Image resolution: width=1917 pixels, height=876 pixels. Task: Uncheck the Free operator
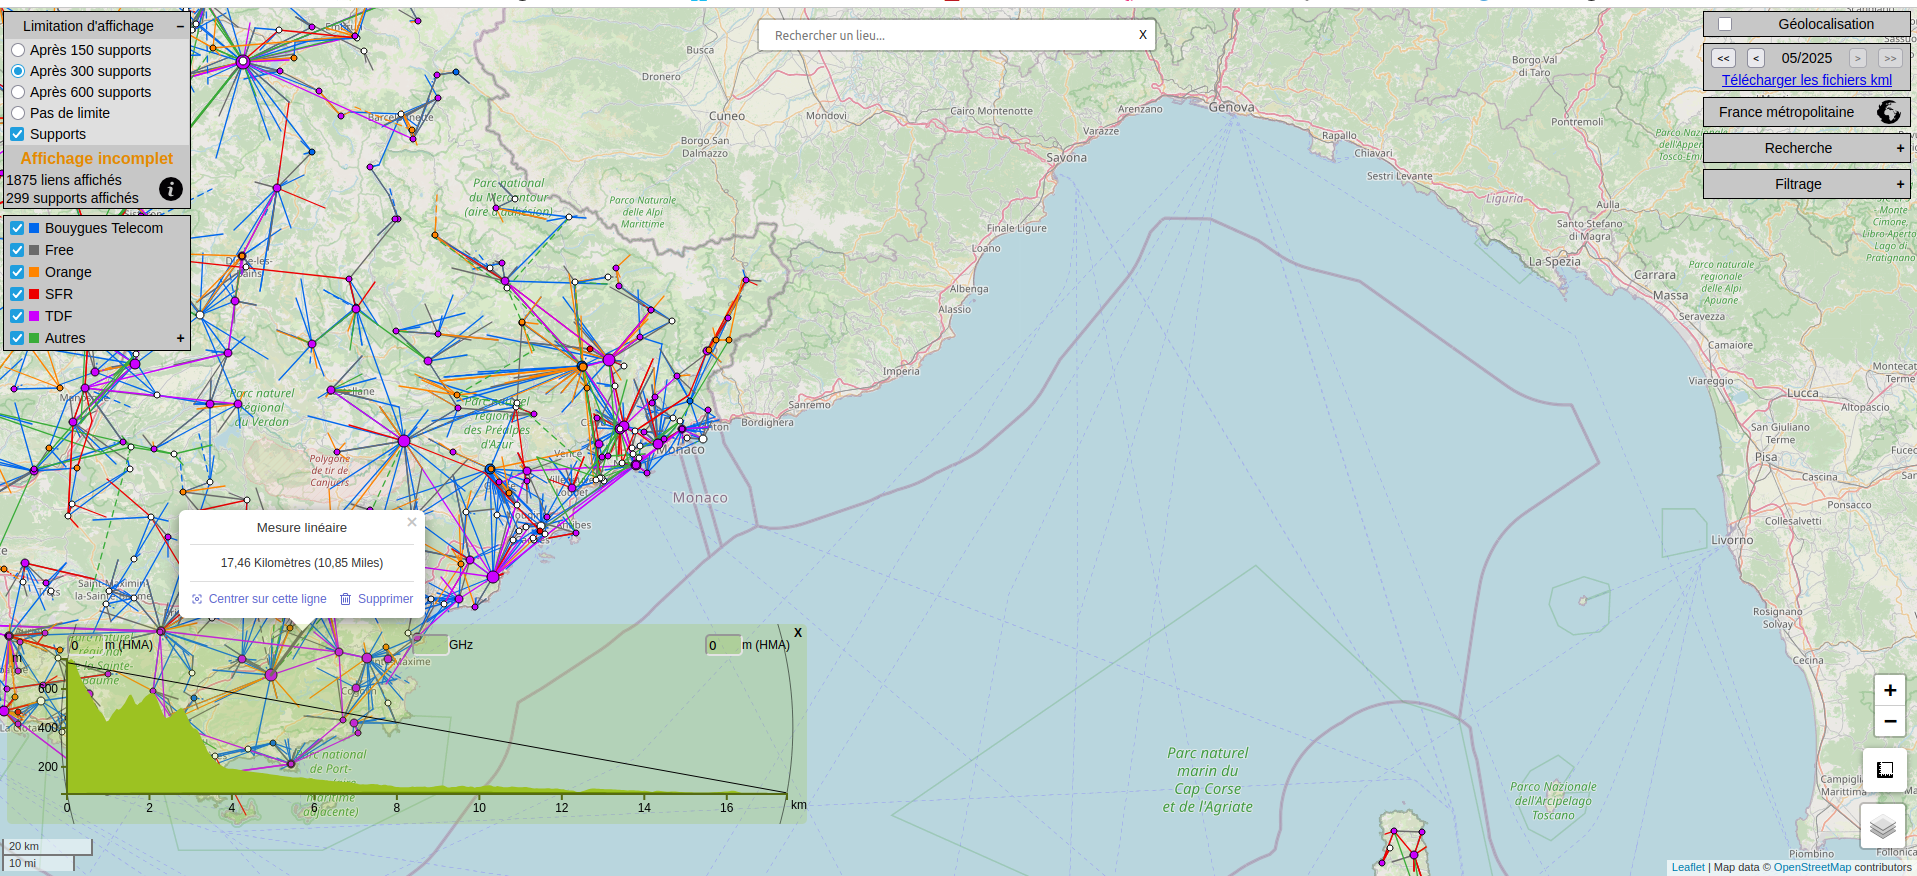pos(17,250)
